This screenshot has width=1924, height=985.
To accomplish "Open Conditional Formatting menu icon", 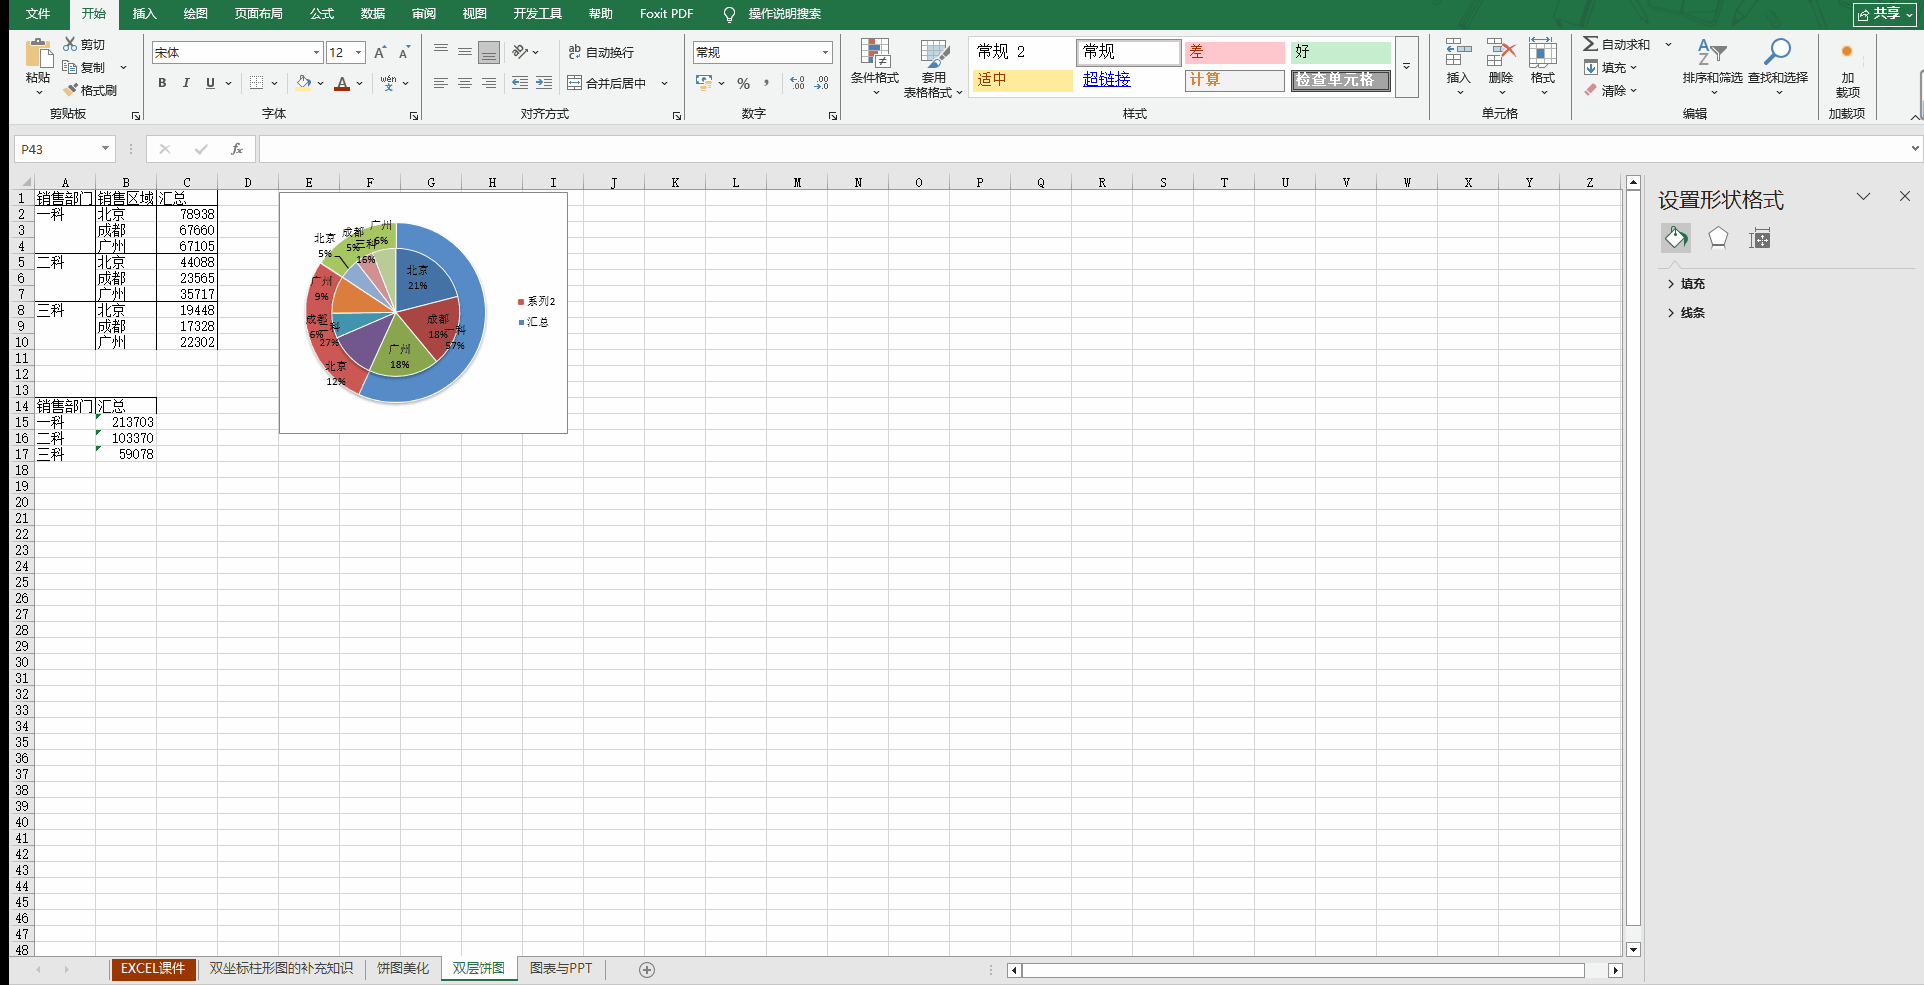I will point(874,56).
